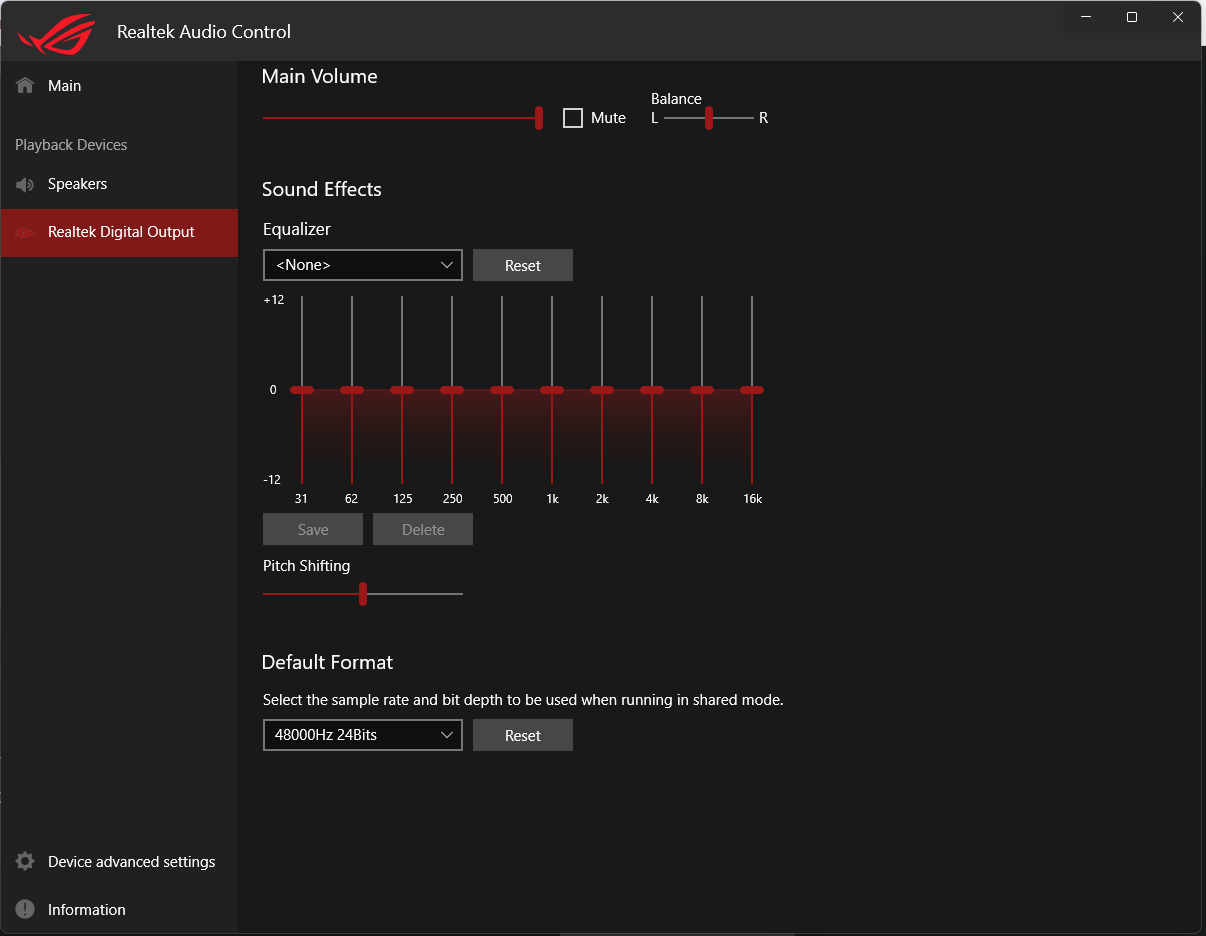
Task: Click the sample rate description text
Action: (x=523, y=700)
